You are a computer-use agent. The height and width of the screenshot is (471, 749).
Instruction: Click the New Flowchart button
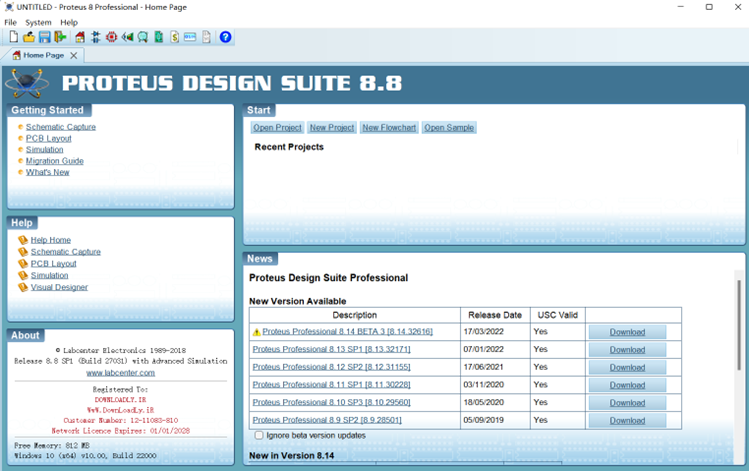(x=389, y=128)
